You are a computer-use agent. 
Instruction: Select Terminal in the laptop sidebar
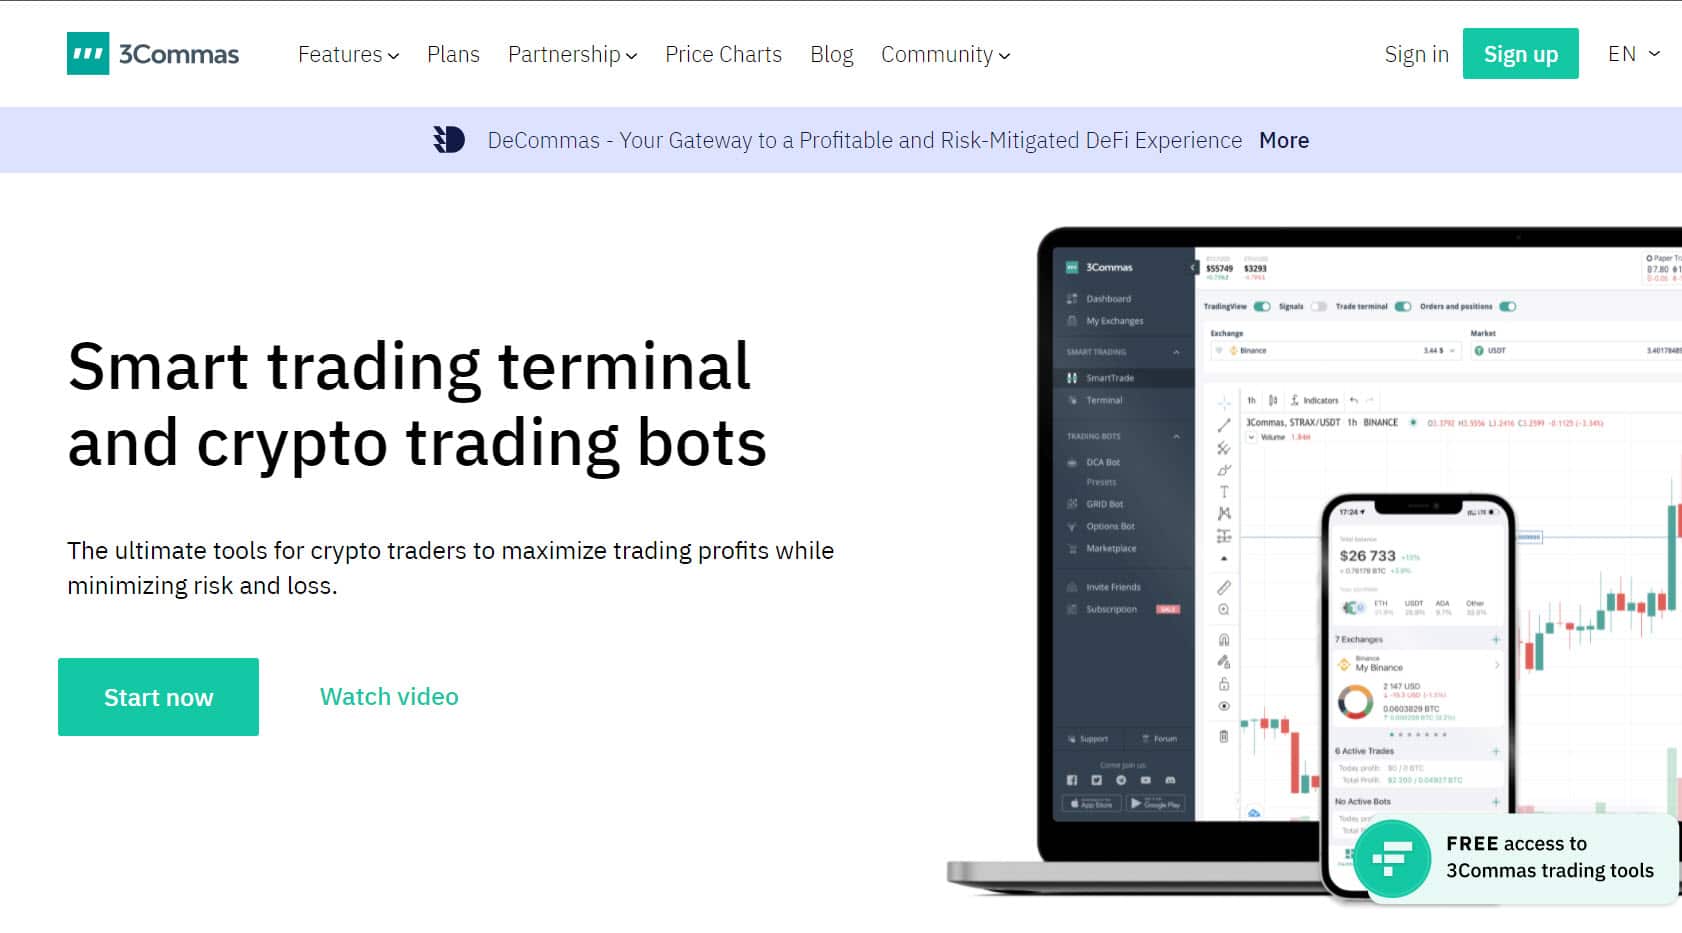click(x=1104, y=400)
